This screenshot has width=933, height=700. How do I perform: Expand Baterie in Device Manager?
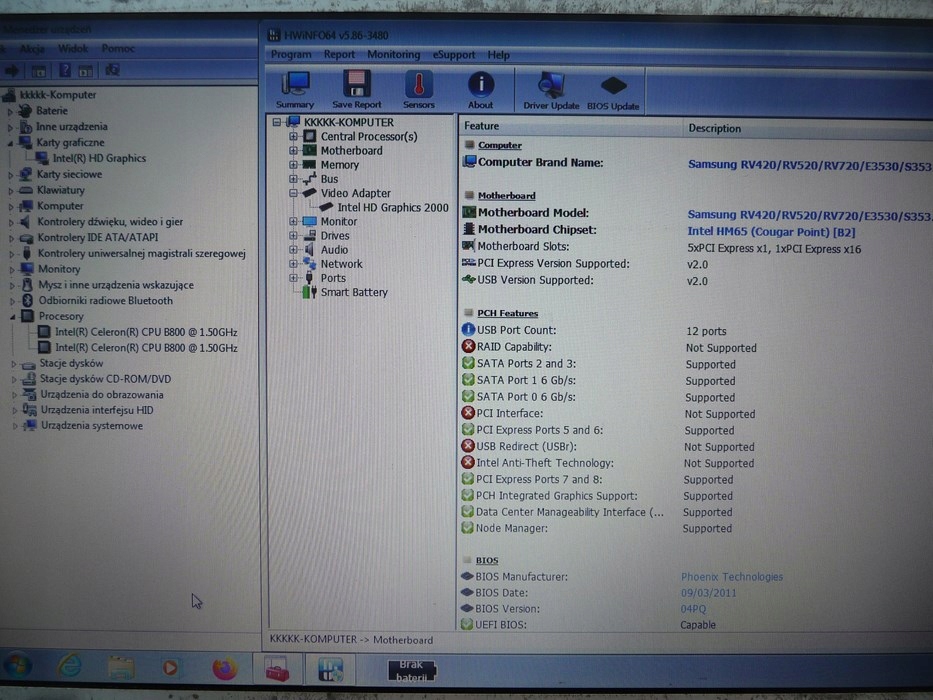click(x=10, y=111)
